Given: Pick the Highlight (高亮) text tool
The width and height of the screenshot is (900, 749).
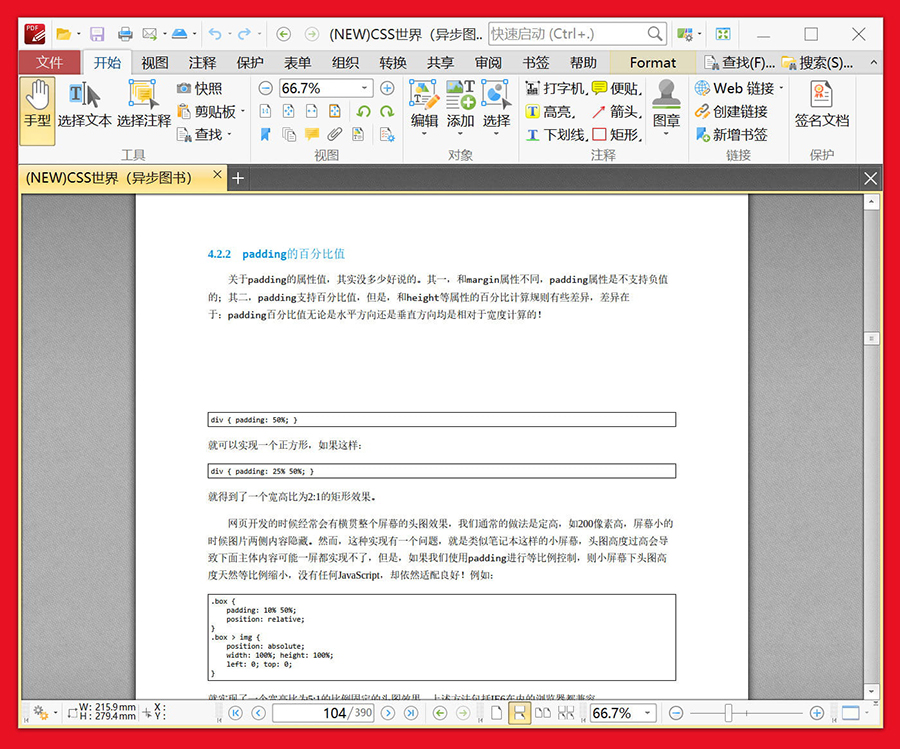Looking at the screenshot, I should point(549,111).
